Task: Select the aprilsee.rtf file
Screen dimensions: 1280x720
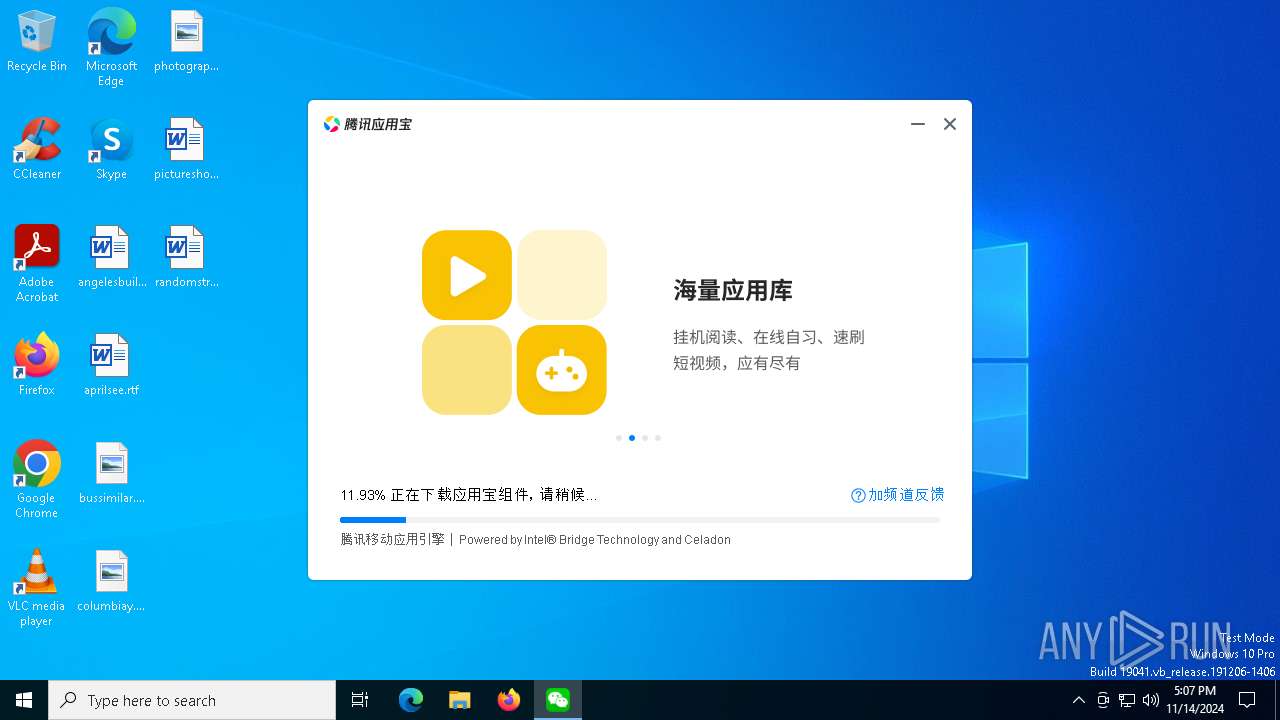Action: (x=111, y=365)
